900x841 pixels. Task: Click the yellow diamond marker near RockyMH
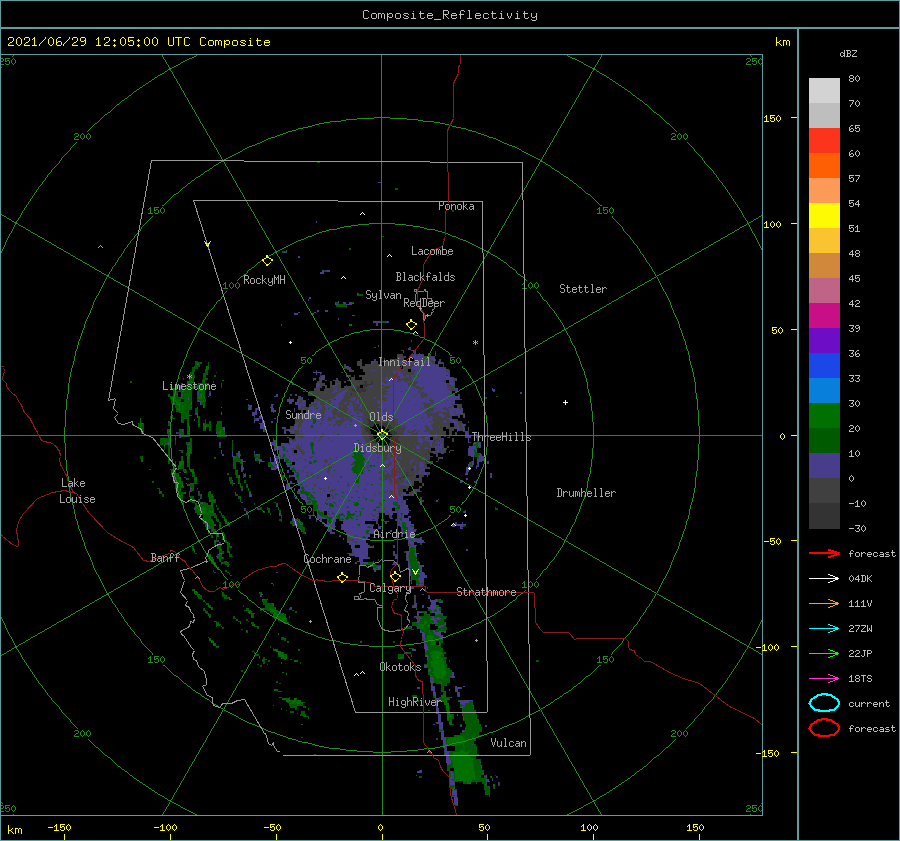267,261
